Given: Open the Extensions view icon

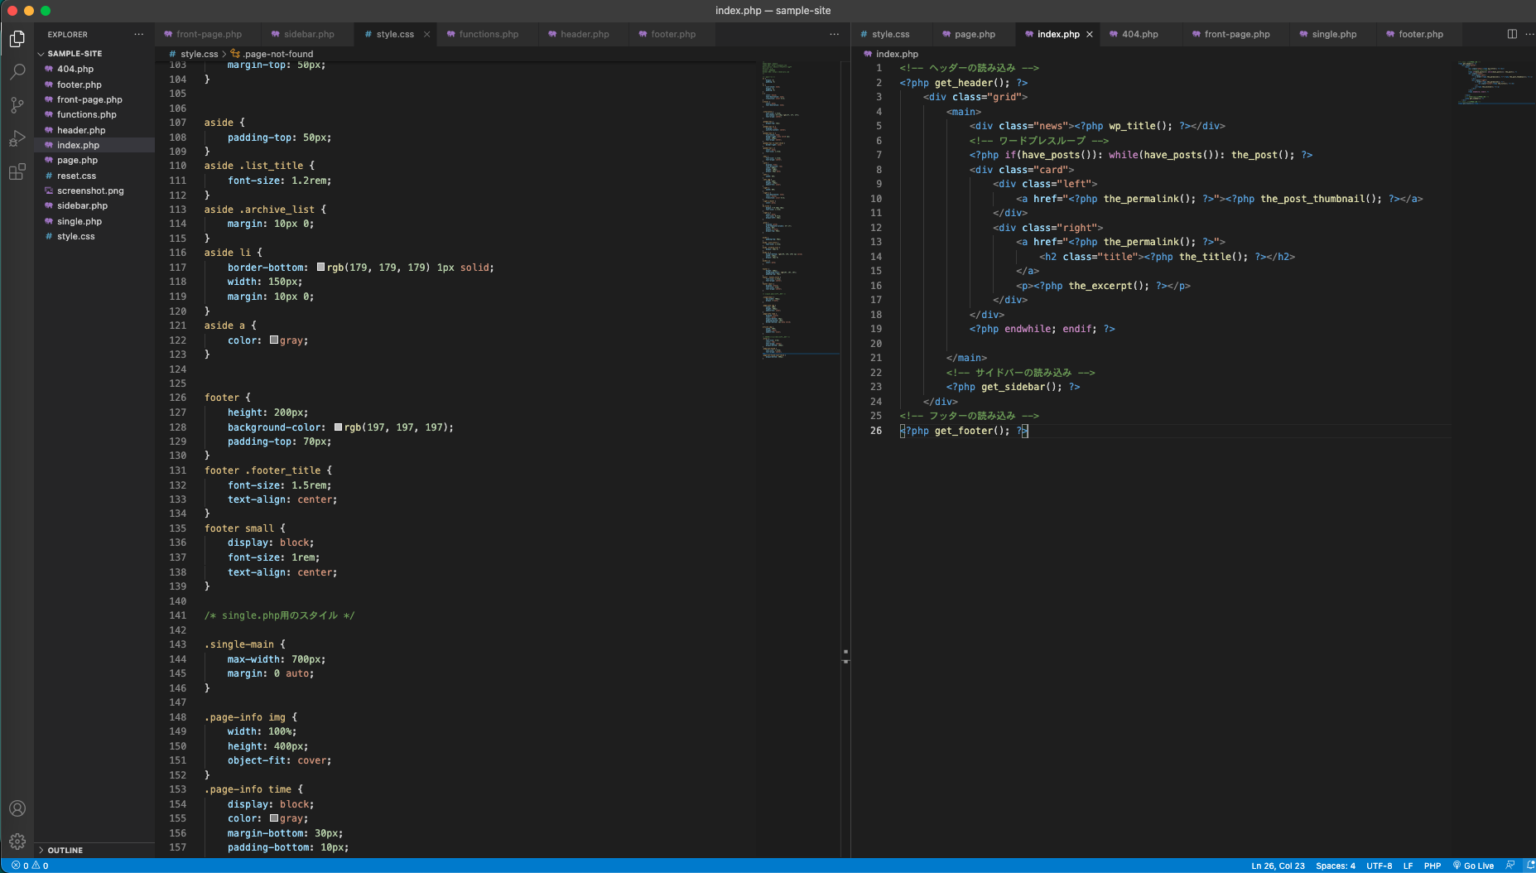Looking at the screenshot, I should [x=17, y=172].
